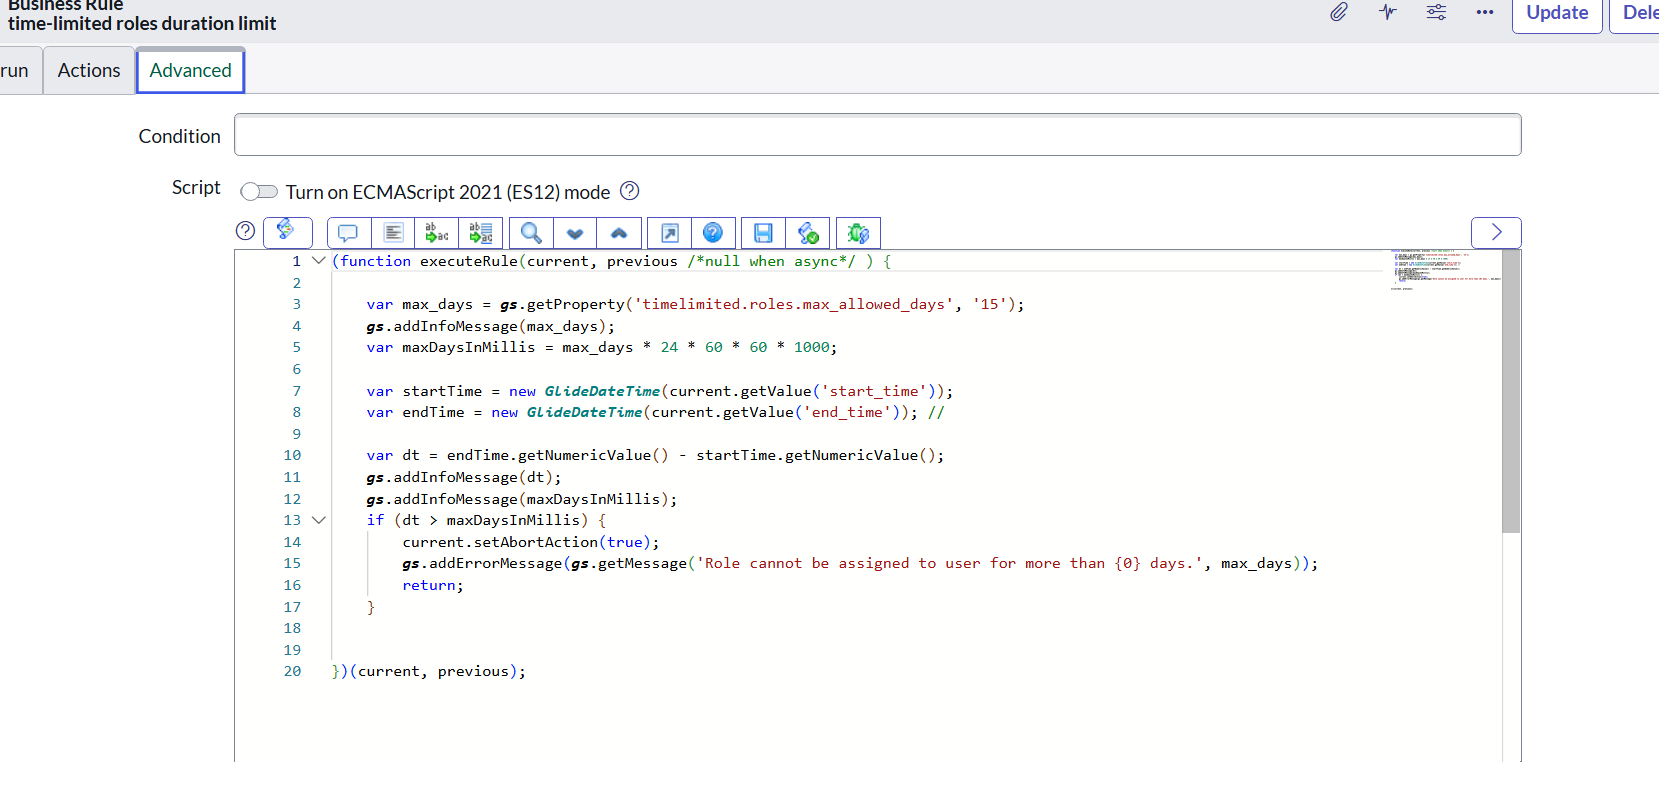Click the format code icon
The height and width of the screenshot is (806, 1659).
click(x=393, y=233)
